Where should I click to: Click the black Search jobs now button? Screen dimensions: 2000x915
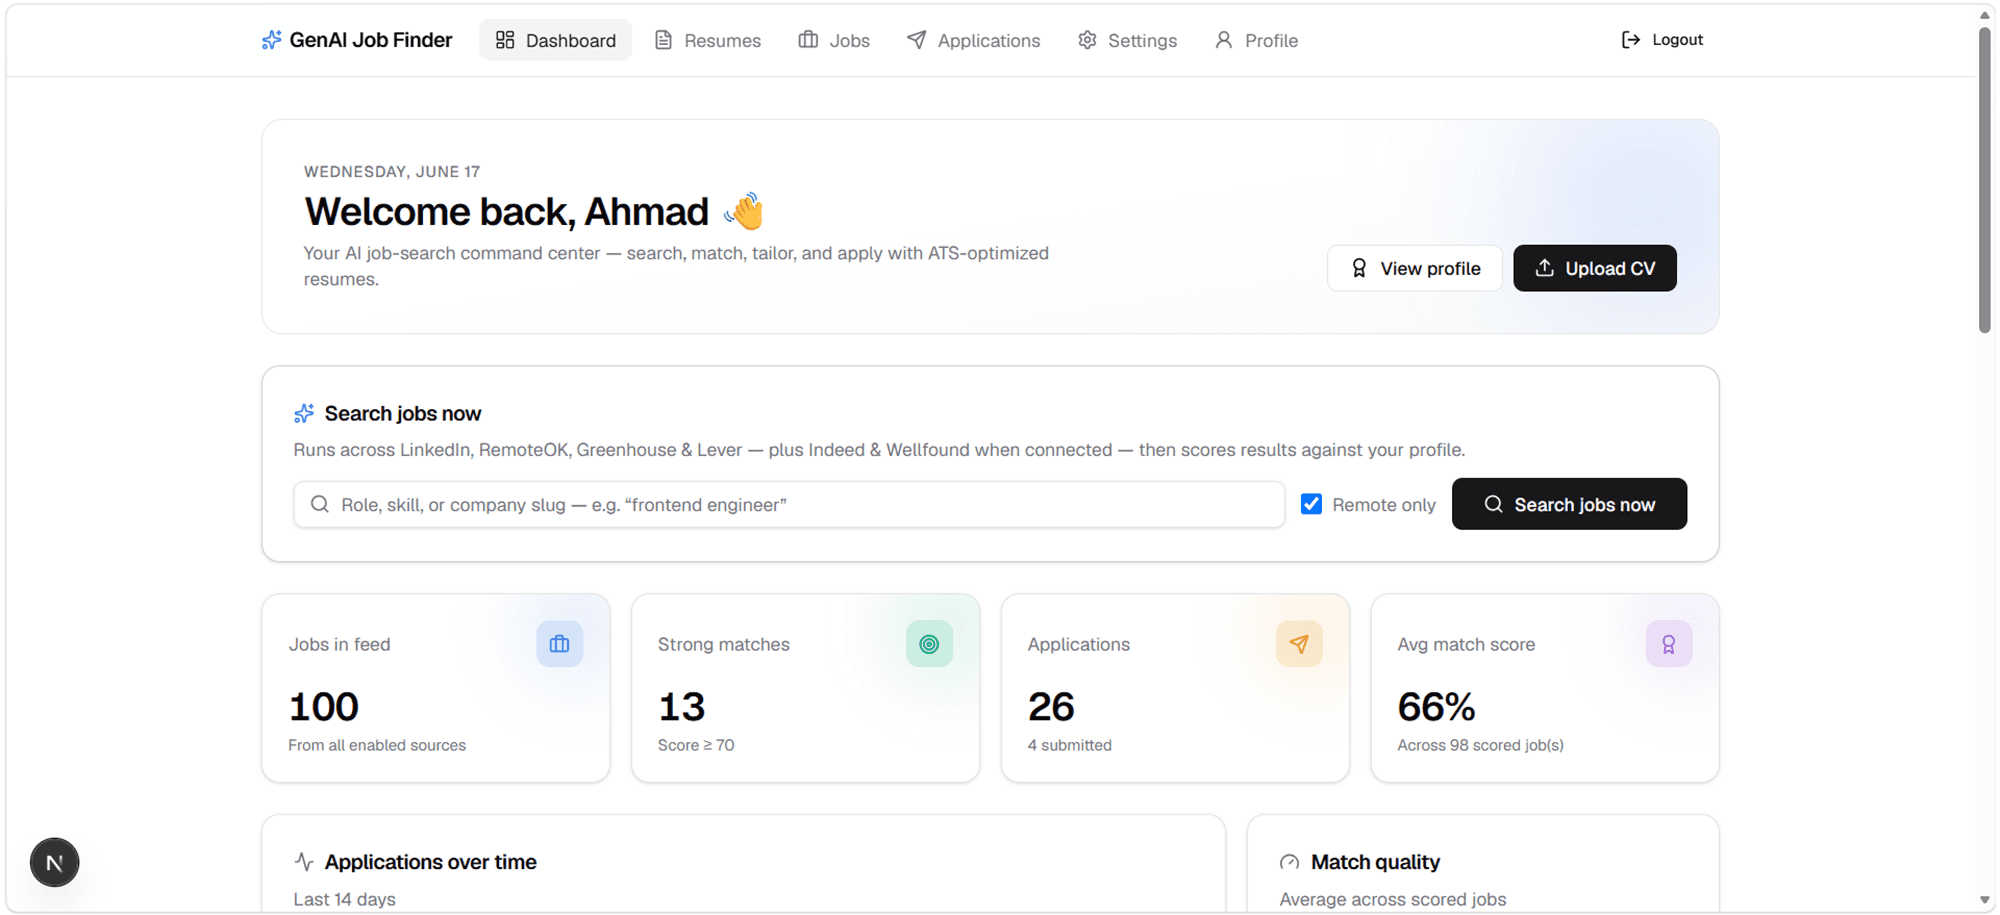point(1569,504)
